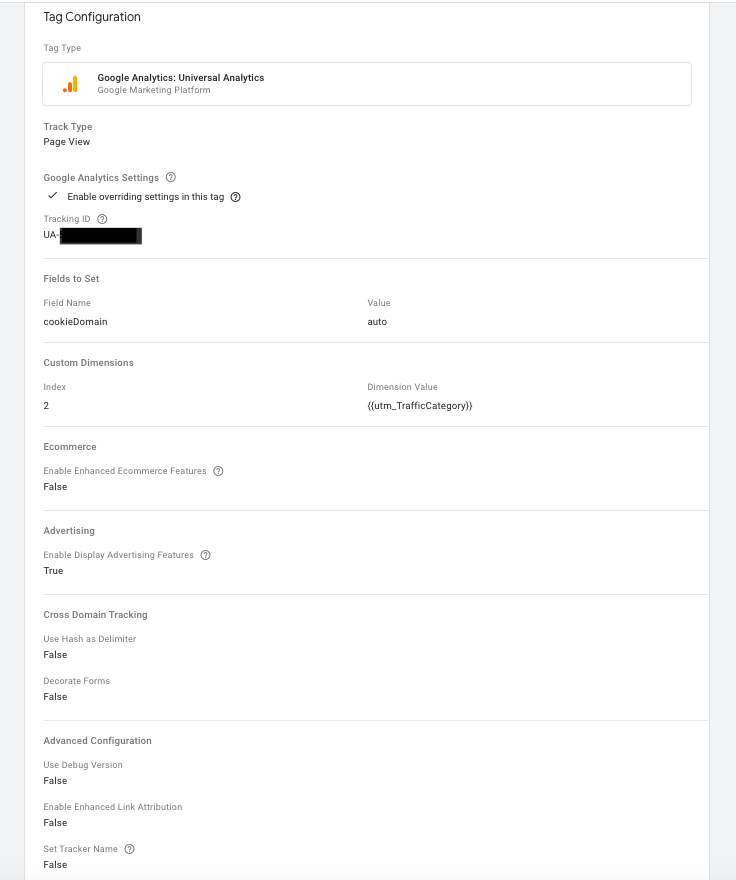Select the Universal Analytics tag type card
736x880 pixels.
(367, 84)
